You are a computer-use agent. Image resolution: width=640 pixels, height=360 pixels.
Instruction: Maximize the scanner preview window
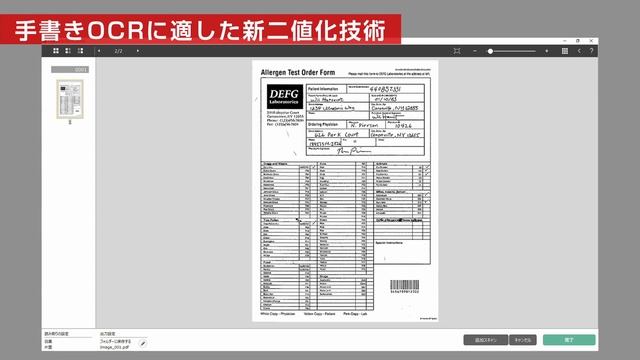[x=578, y=41]
